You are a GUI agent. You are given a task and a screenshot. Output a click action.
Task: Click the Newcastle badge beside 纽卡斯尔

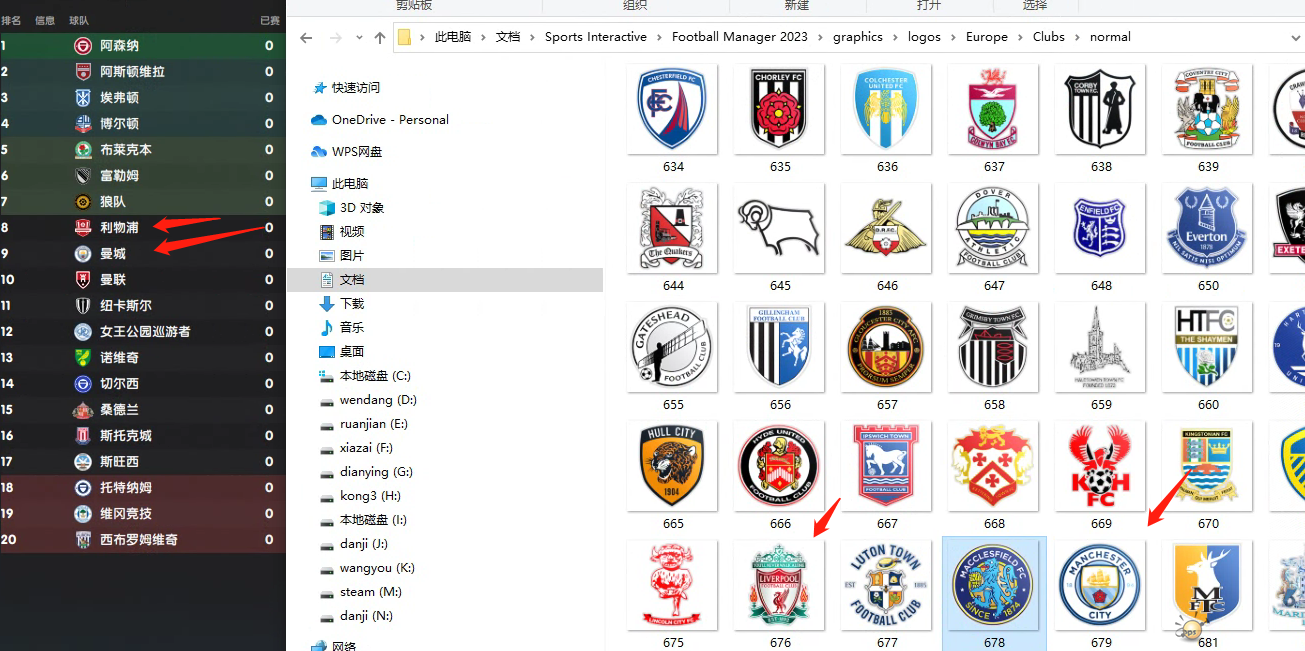point(83,306)
